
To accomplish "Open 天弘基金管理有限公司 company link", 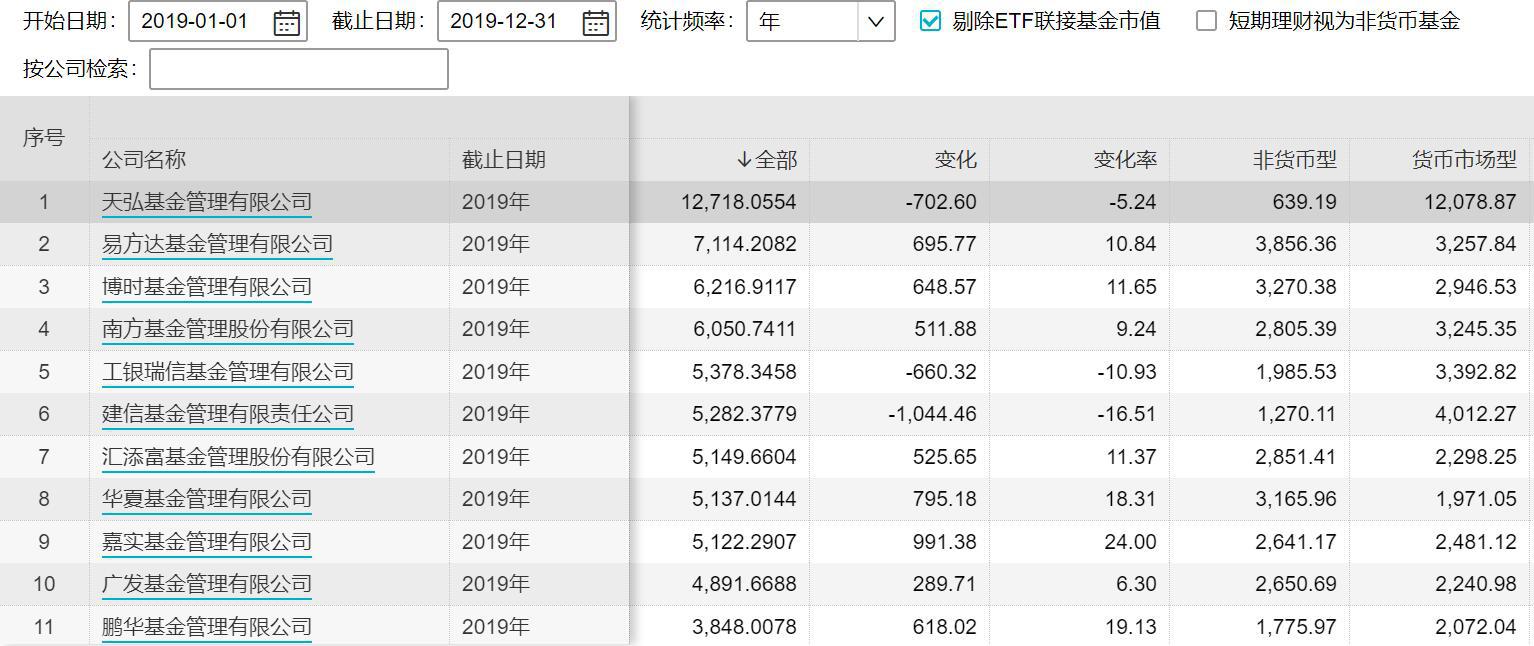I will coord(208,201).
